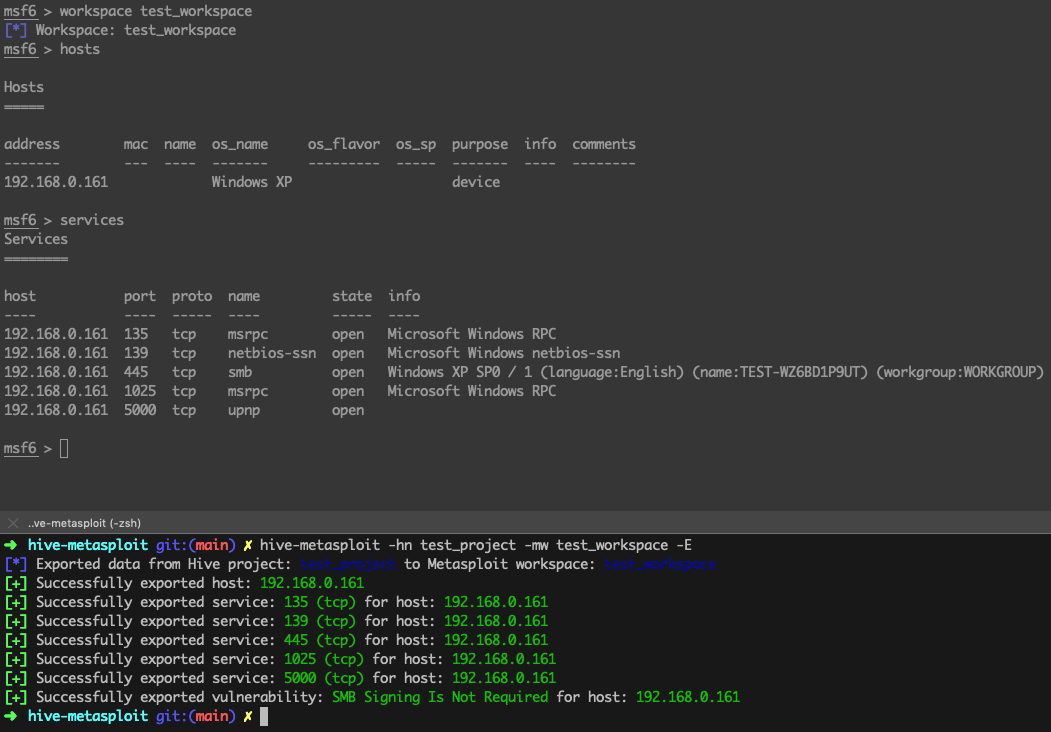Click the 'Services' table heading
The image size is (1051, 732).
click(x=36, y=239)
